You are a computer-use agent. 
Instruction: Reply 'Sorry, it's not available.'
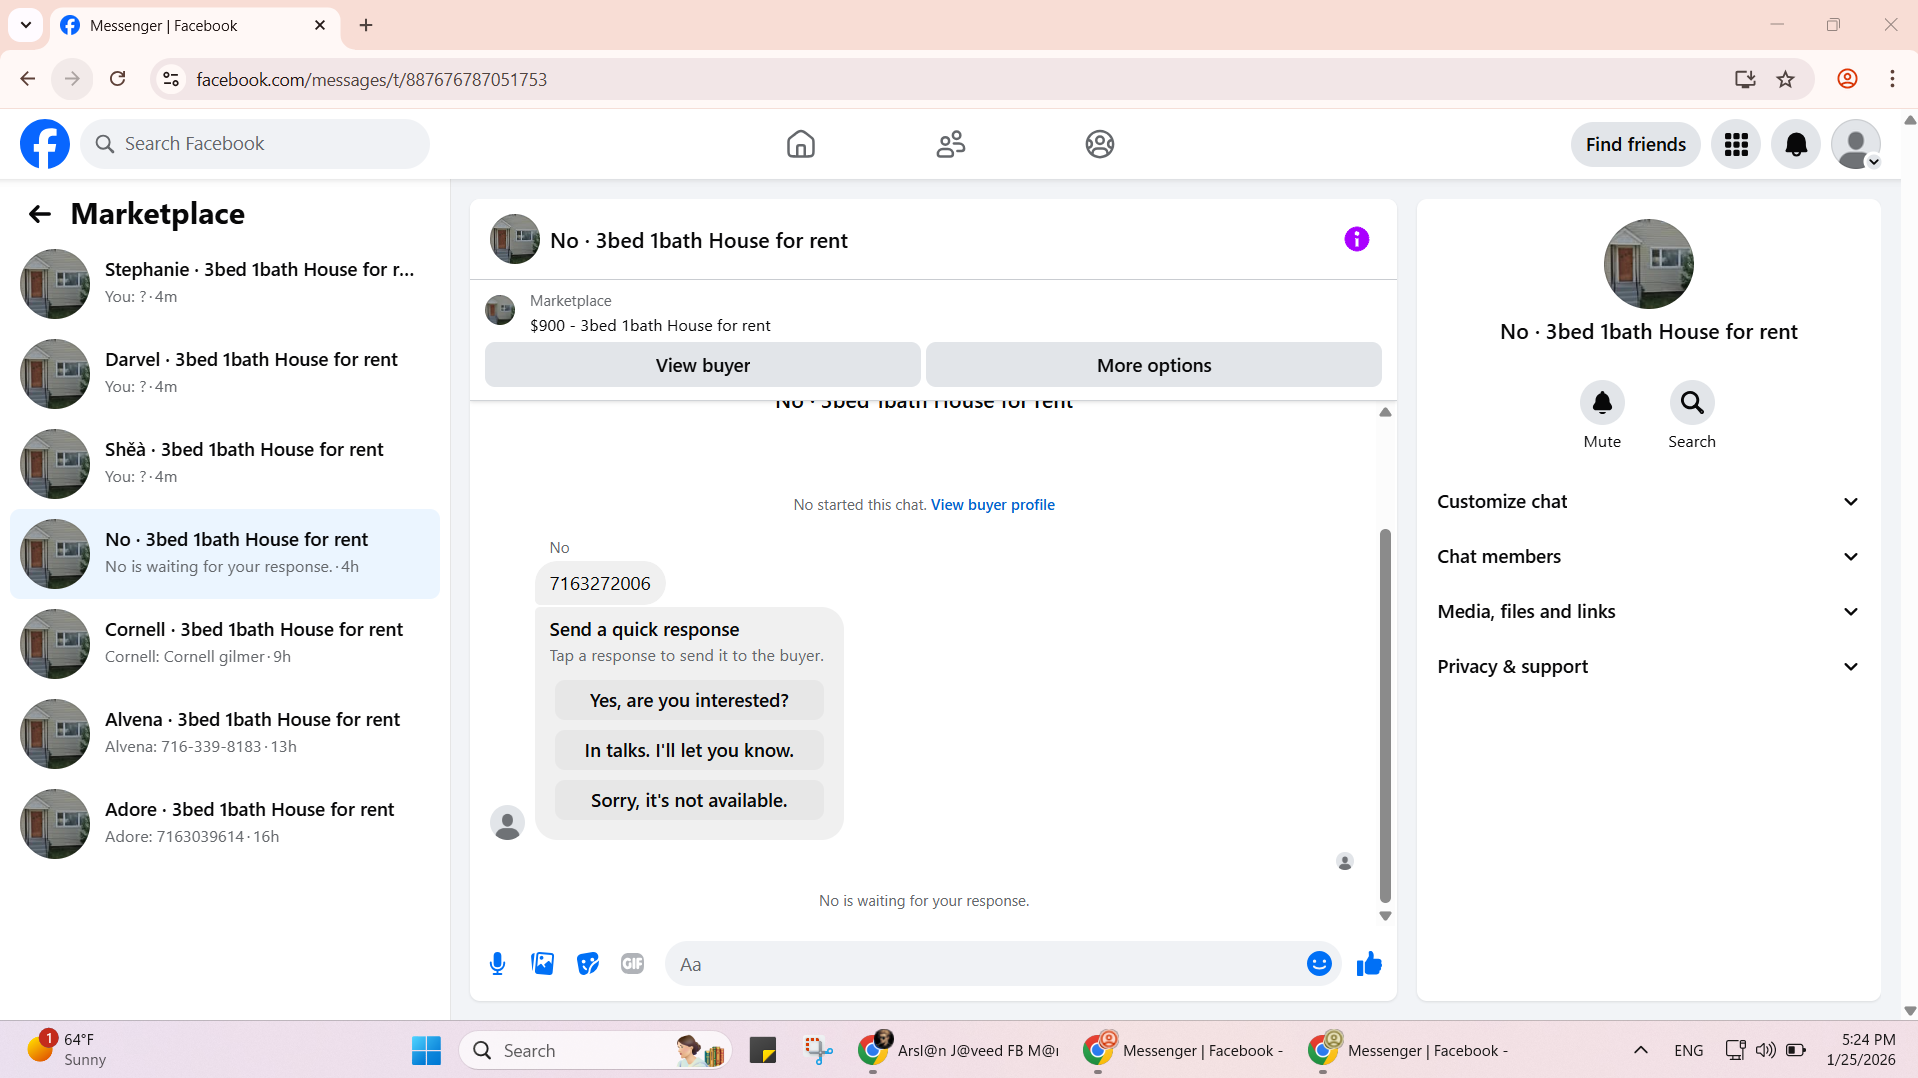tap(689, 800)
